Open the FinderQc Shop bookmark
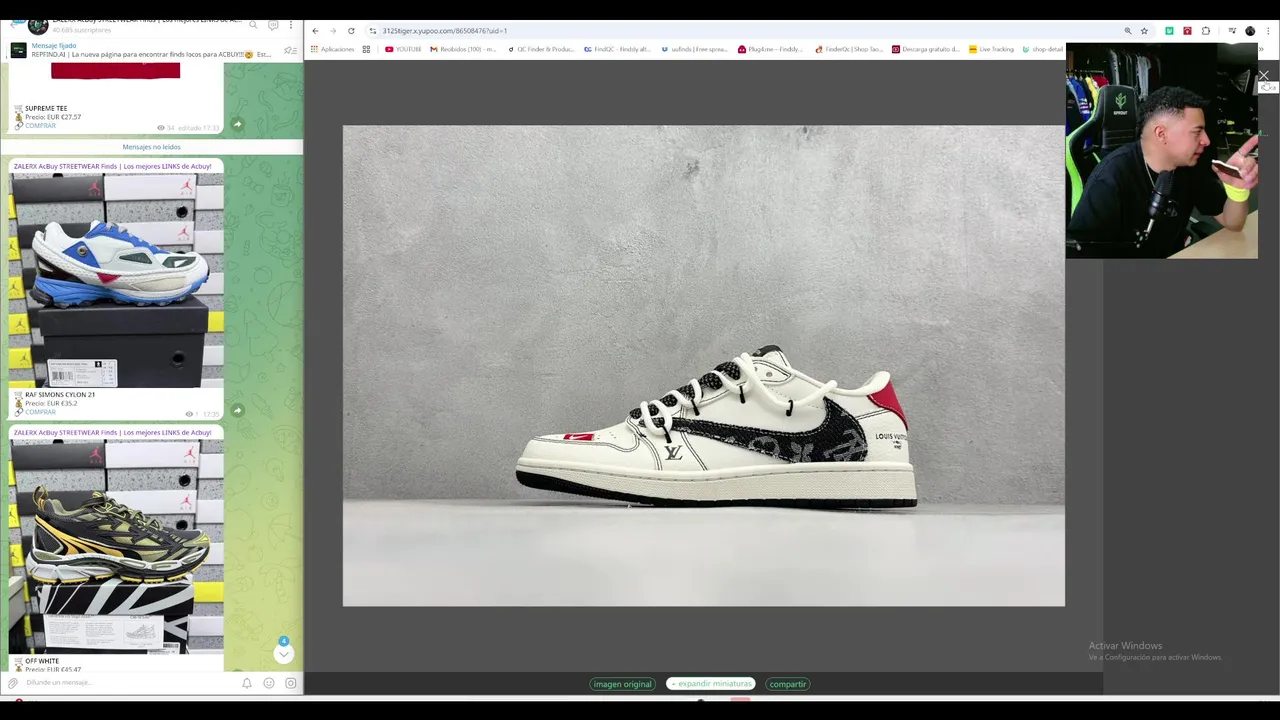This screenshot has height=720, width=1280. point(849,49)
